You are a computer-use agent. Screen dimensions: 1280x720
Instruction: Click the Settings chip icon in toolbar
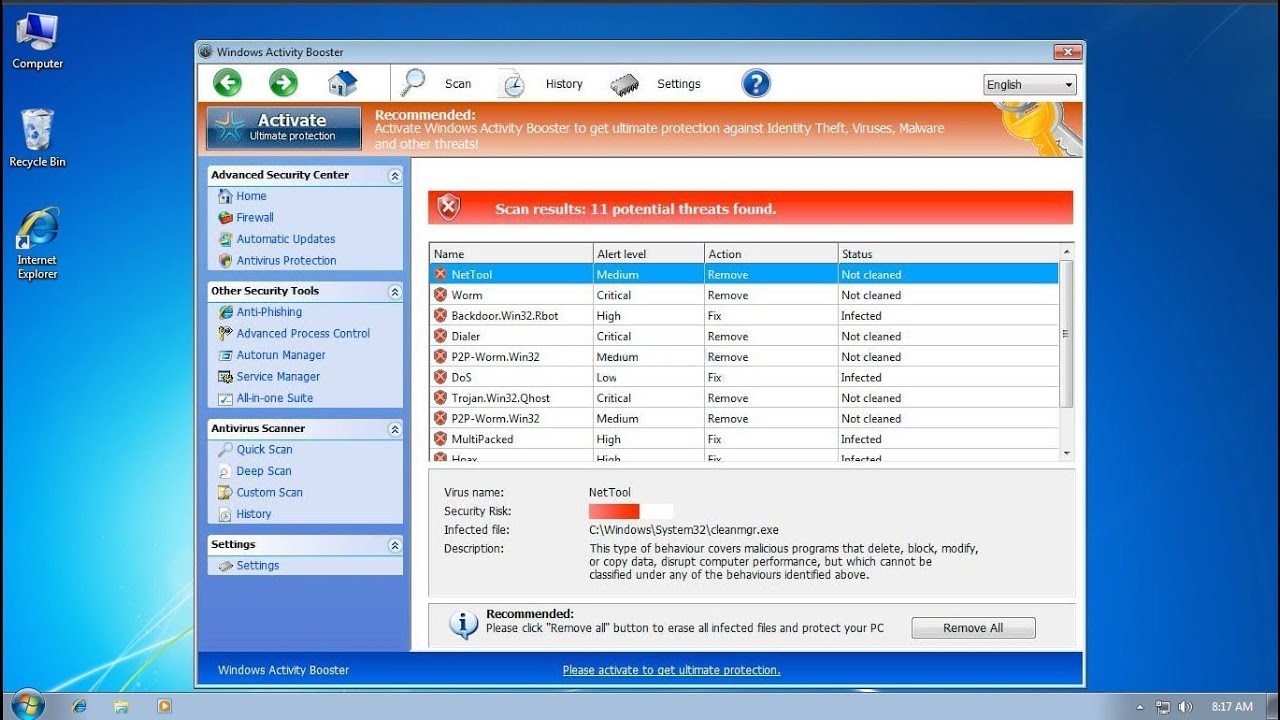(x=625, y=85)
